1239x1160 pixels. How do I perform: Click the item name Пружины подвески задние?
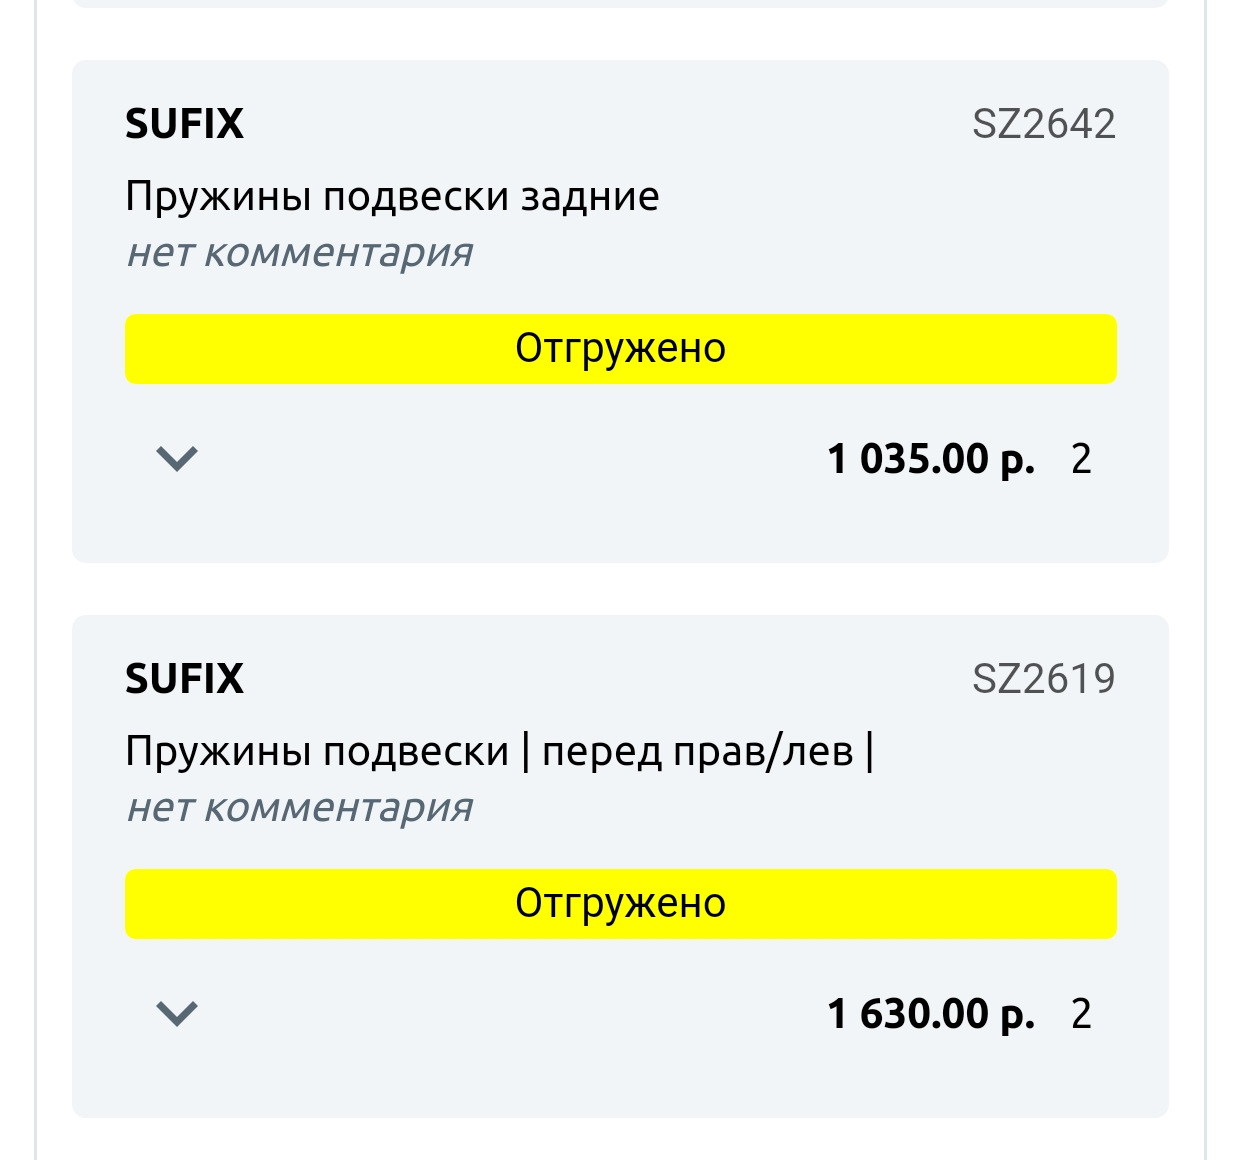pos(392,196)
